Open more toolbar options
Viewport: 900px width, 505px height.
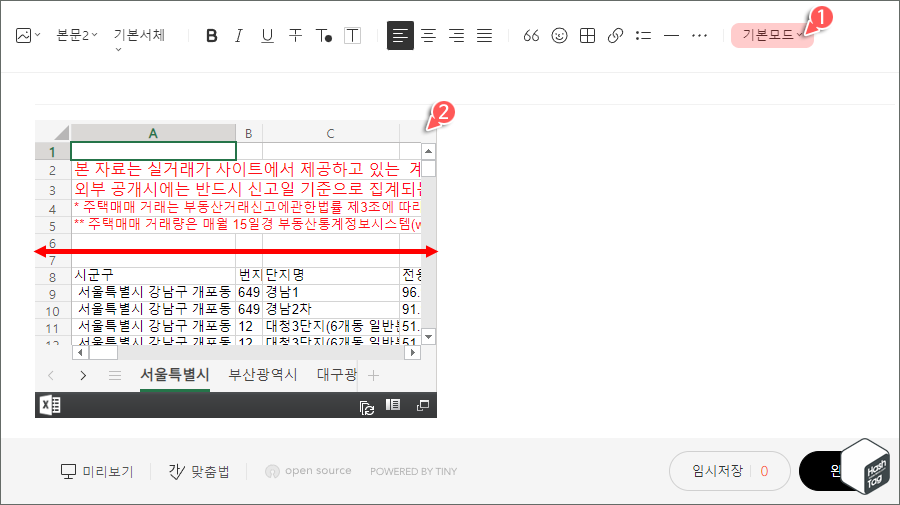(x=699, y=36)
